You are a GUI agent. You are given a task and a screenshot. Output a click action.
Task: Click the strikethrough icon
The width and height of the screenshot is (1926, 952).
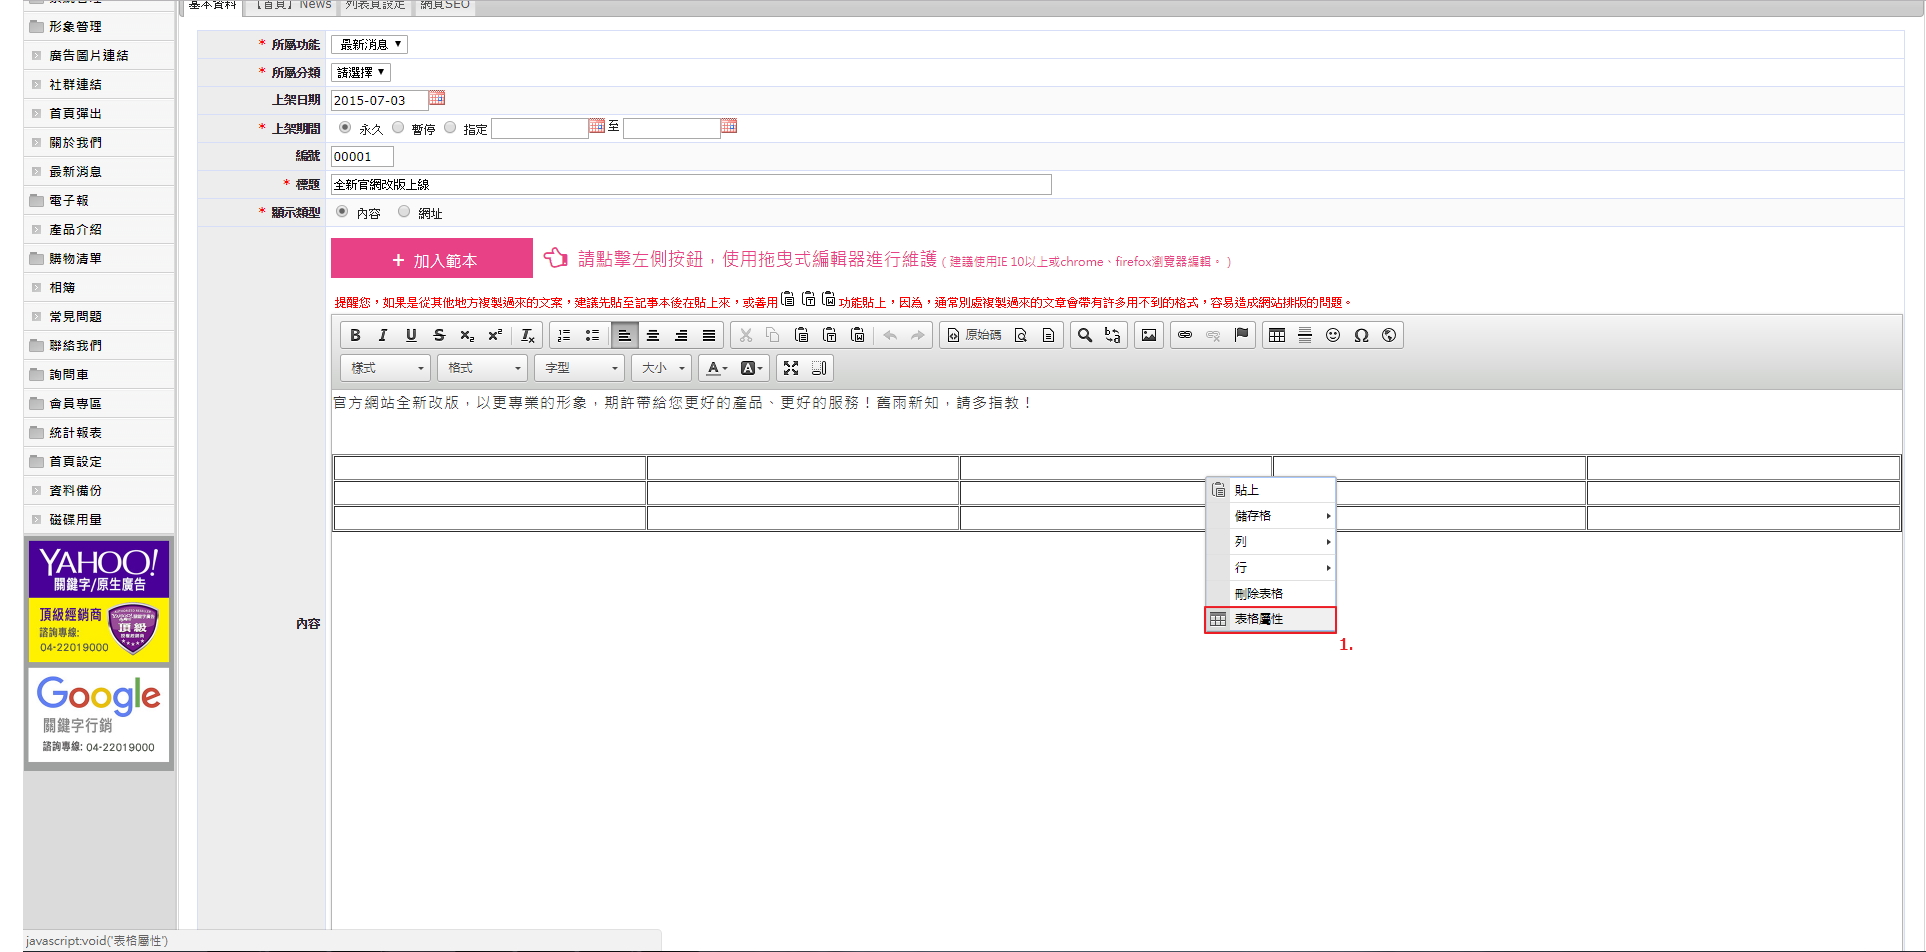pos(439,335)
